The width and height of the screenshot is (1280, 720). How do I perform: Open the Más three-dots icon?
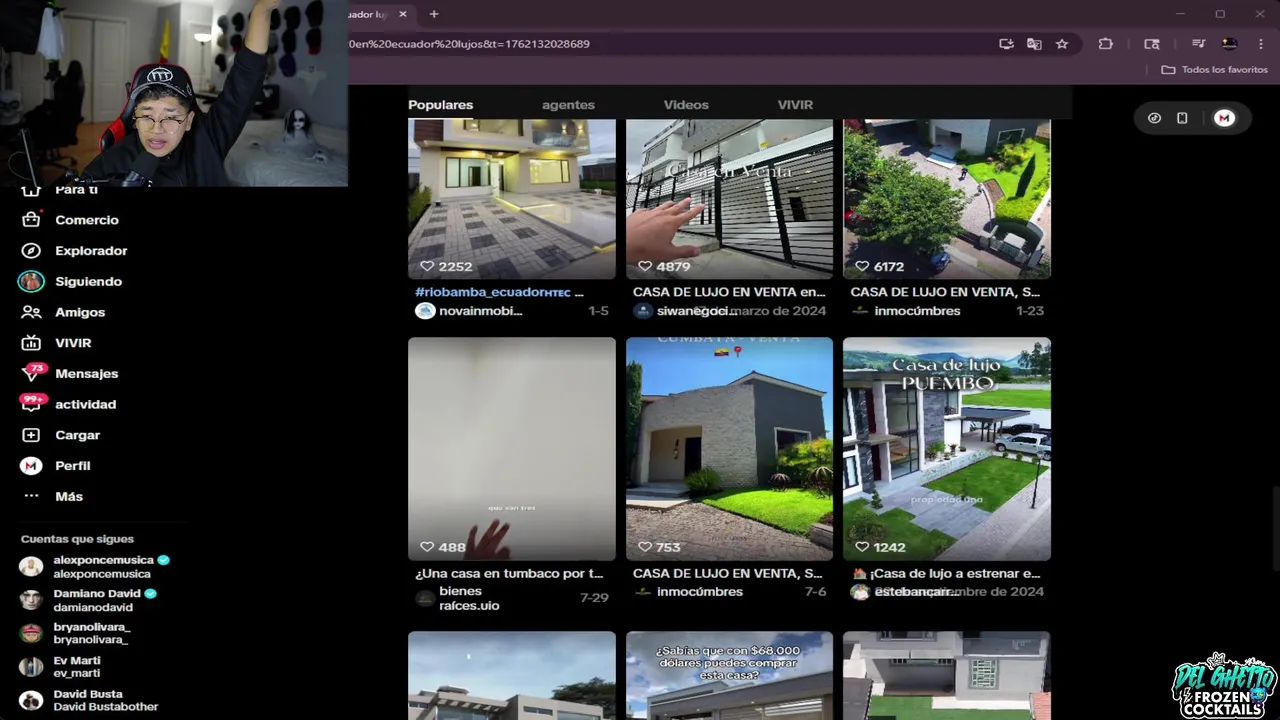[31, 496]
